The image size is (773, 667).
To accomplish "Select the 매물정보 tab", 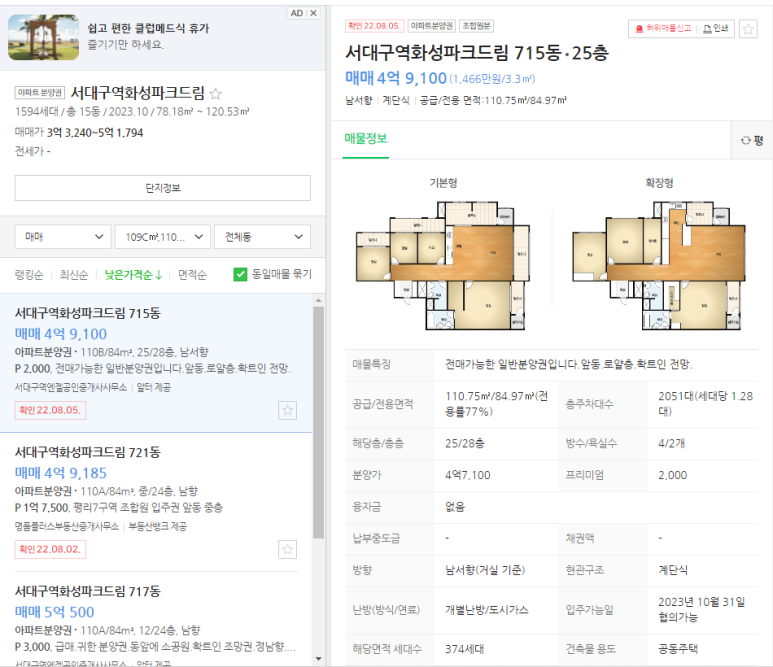I will click(x=366, y=139).
